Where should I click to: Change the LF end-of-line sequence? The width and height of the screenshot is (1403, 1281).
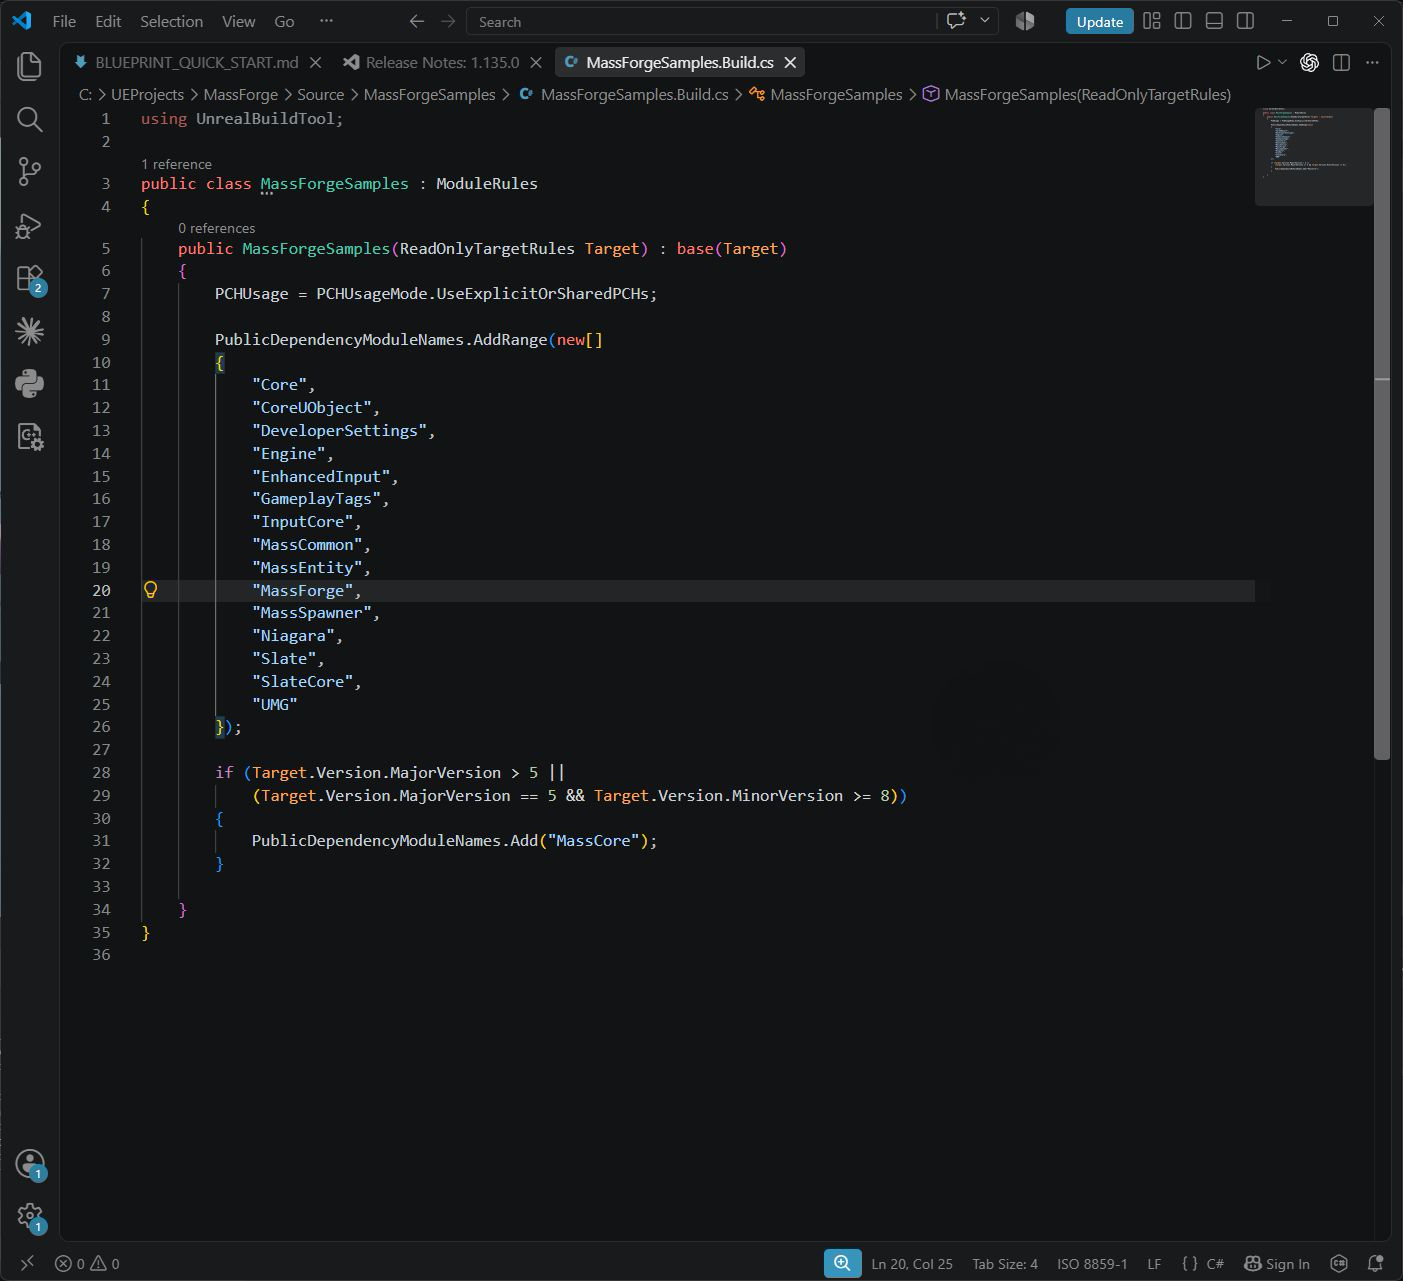pos(1154,1263)
